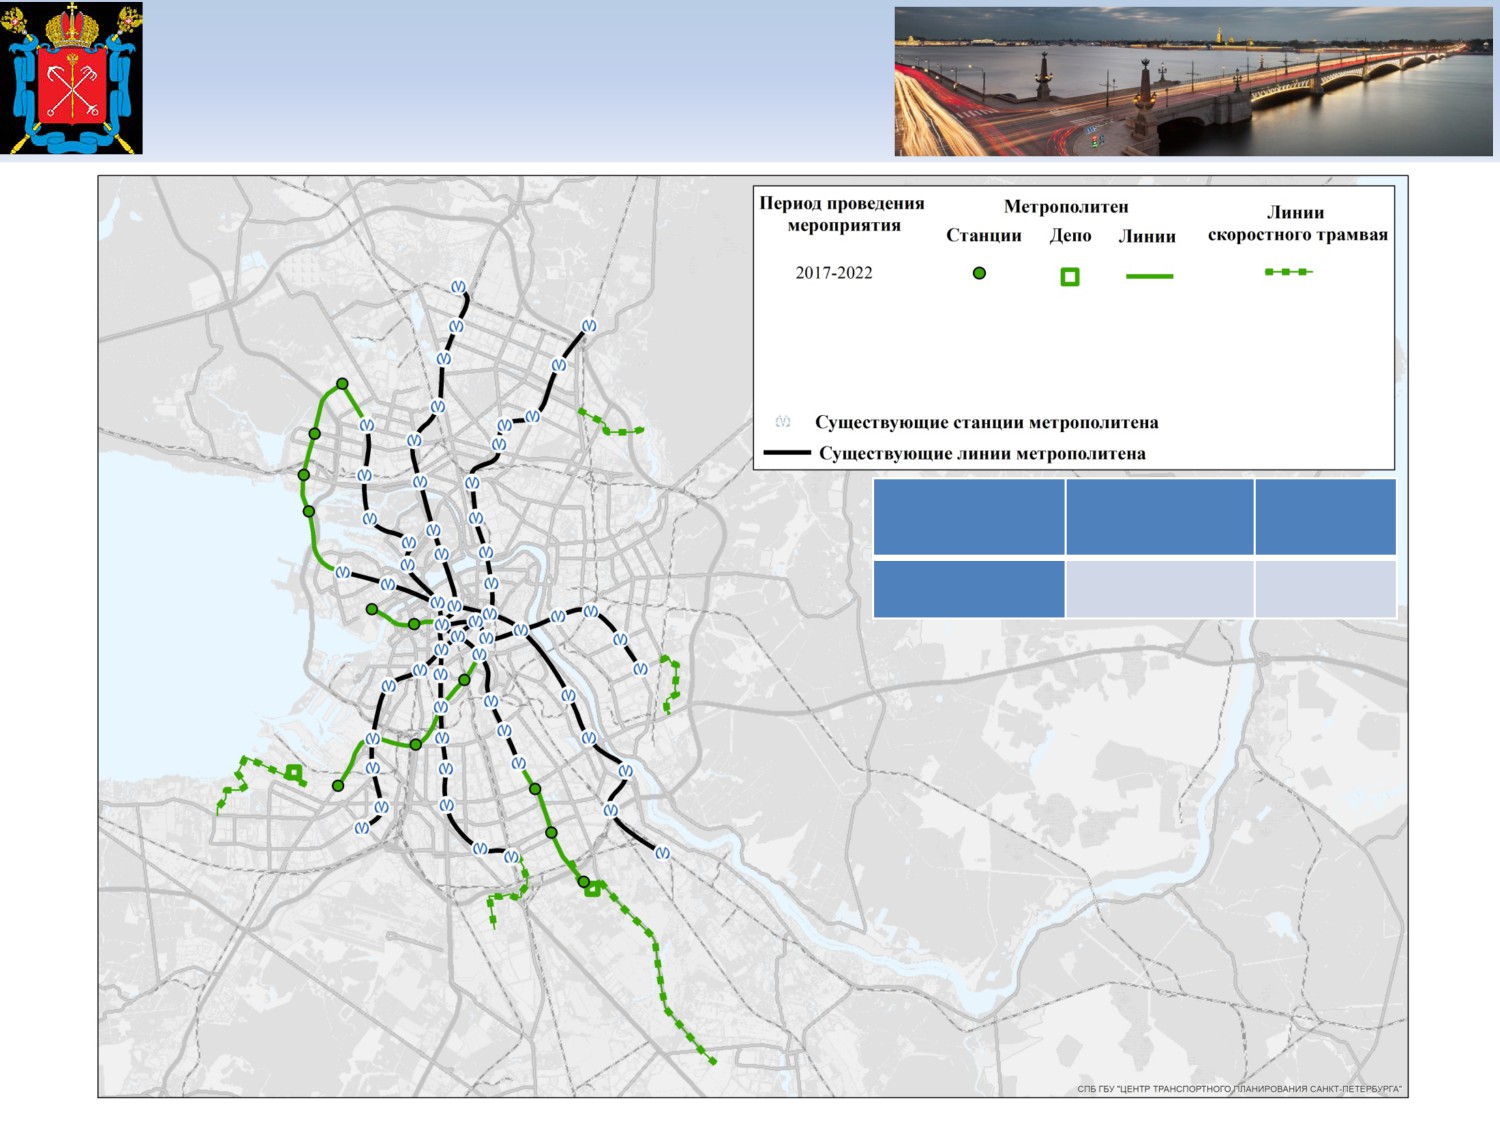This screenshot has height=1125, width=1500.
Task: Click the green depot square at the southern metro line's end
Action: (592, 888)
